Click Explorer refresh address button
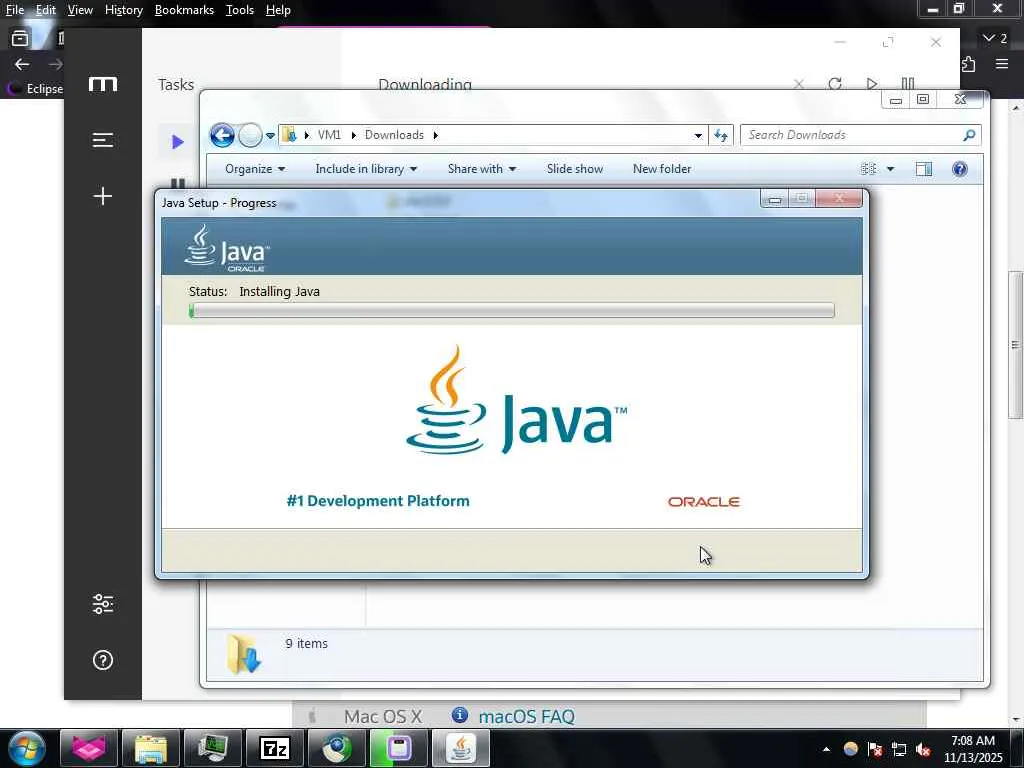The width and height of the screenshot is (1024, 768). (x=721, y=135)
